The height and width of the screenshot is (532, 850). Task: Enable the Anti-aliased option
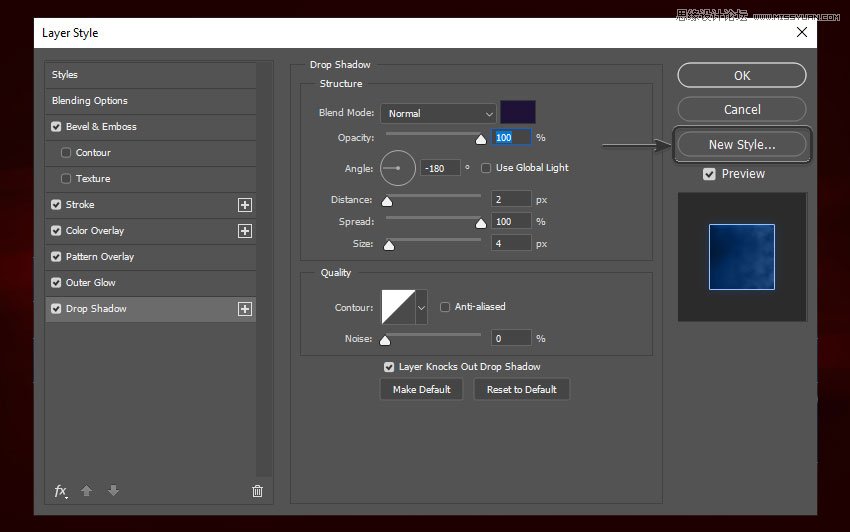click(445, 307)
